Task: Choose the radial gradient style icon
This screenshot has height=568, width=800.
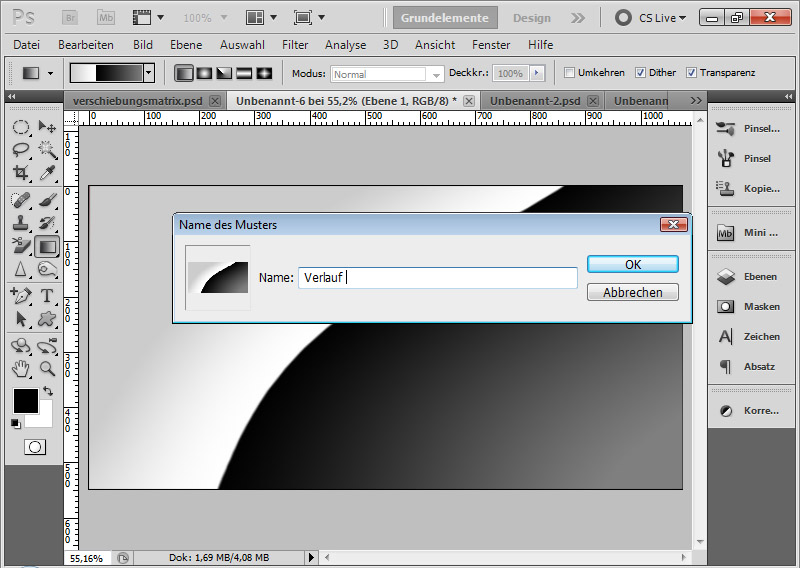Action: (204, 73)
